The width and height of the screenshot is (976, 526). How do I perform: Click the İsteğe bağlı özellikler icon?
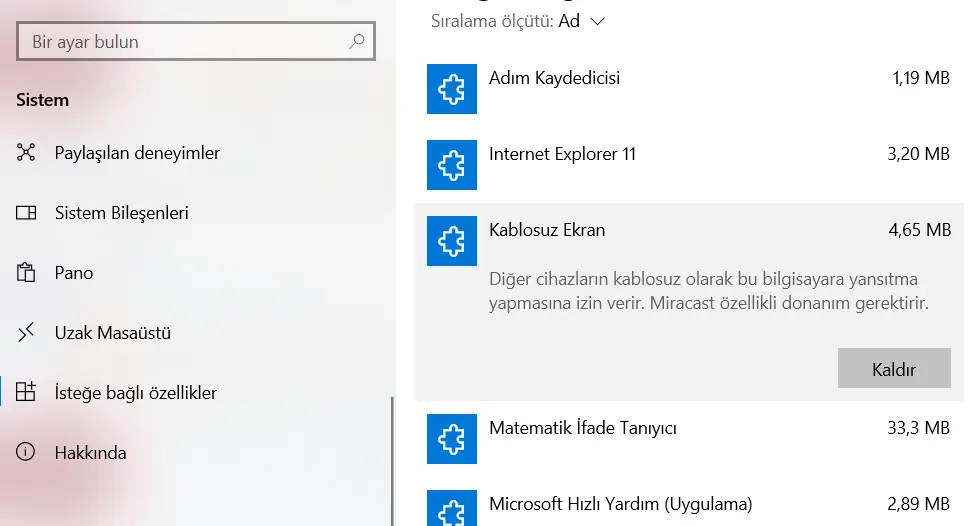(x=26, y=392)
